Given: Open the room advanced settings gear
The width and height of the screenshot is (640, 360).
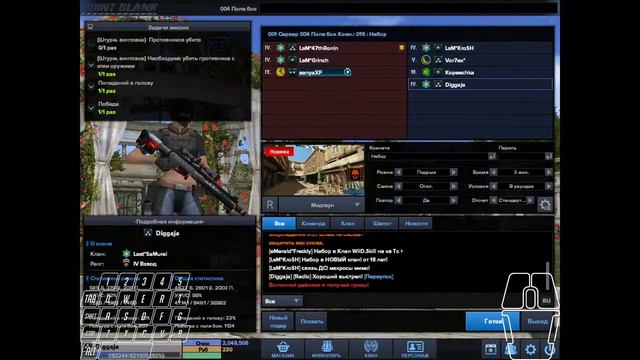Looking at the screenshot, I should (545, 204).
